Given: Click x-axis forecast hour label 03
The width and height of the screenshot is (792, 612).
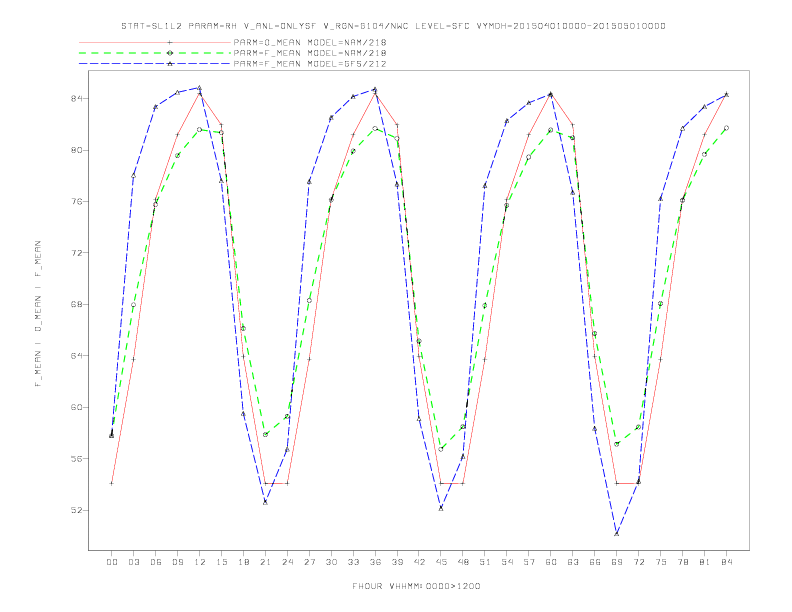Looking at the screenshot, I should pos(133,562).
